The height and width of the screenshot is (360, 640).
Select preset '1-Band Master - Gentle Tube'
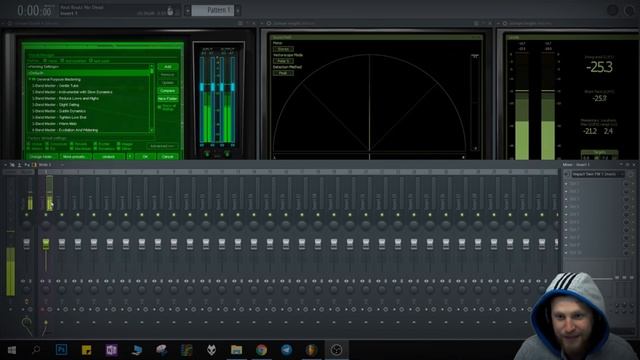point(56,86)
